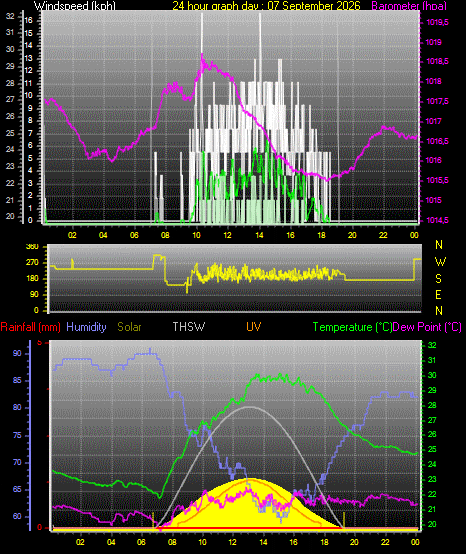
Task: Click humidity axis value 85
Action: (17, 381)
